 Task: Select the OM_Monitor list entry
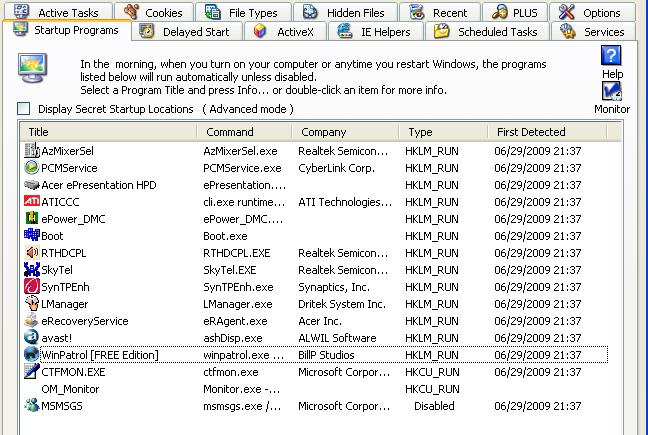[70, 389]
